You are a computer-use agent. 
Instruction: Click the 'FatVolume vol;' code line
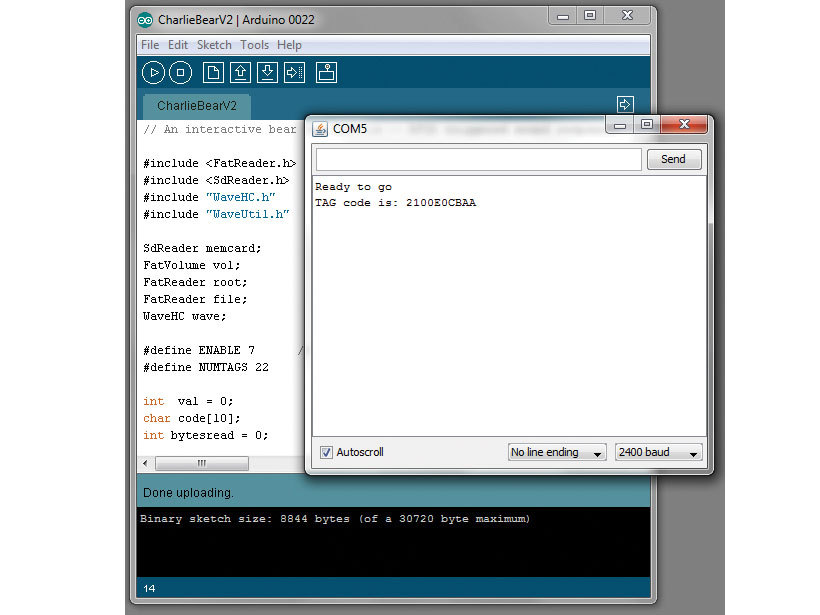[191, 265]
